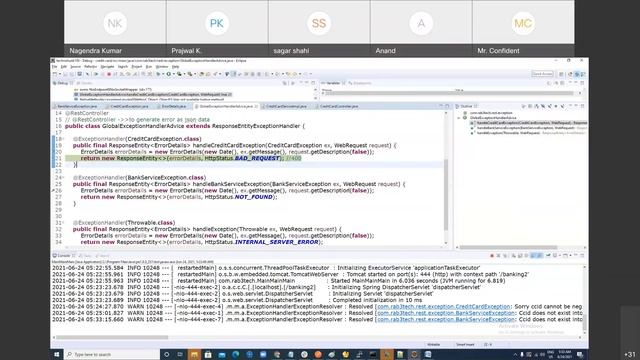This screenshot has height=360, width=640.
Task: Click the HttpStatus.NOT_FOUND text on line 27
Action: 239,197
